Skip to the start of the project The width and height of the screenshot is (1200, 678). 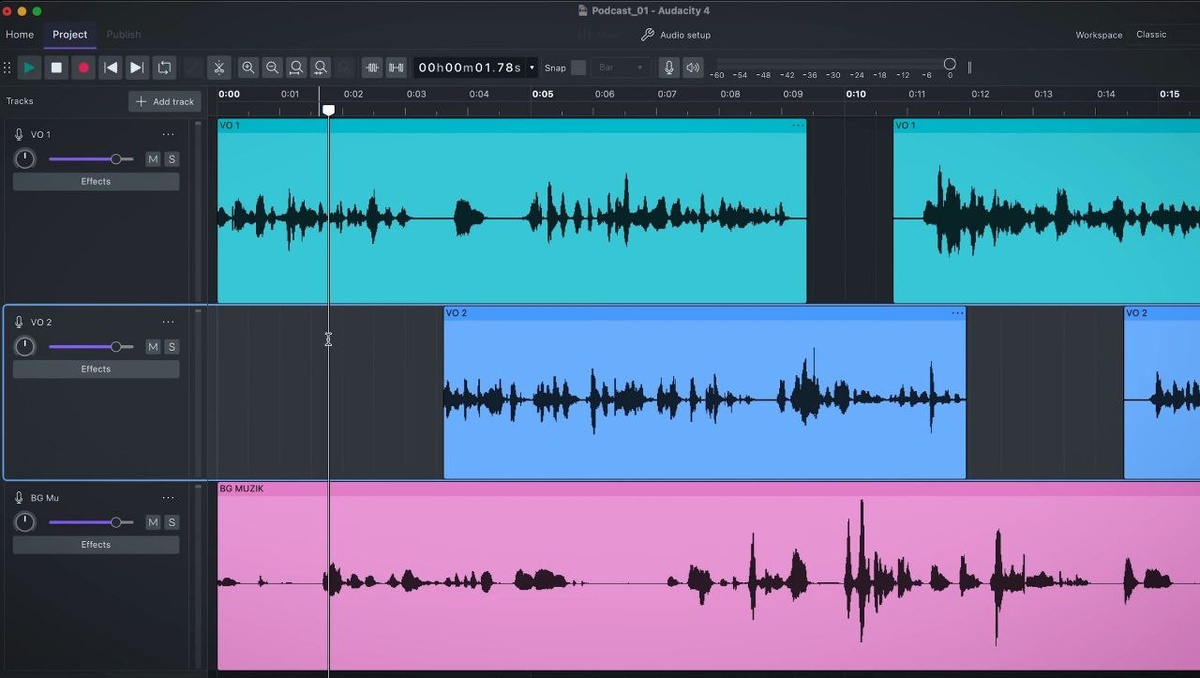pos(111,68)
